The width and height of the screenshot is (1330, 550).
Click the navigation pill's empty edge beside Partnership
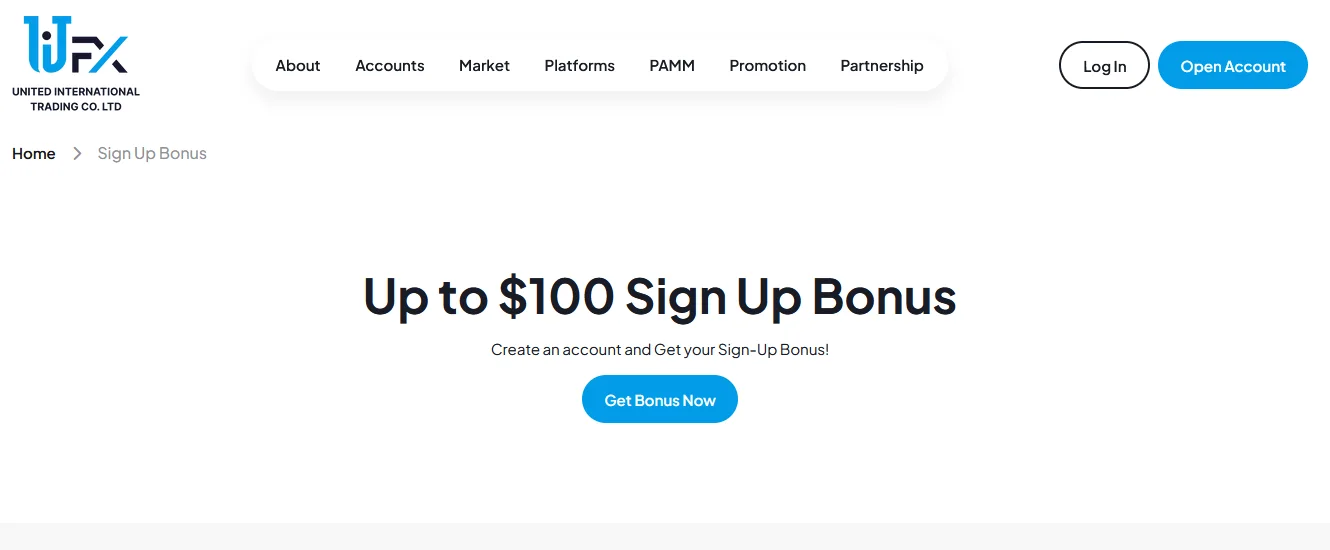pyautogui.click(x=937, y=66)
